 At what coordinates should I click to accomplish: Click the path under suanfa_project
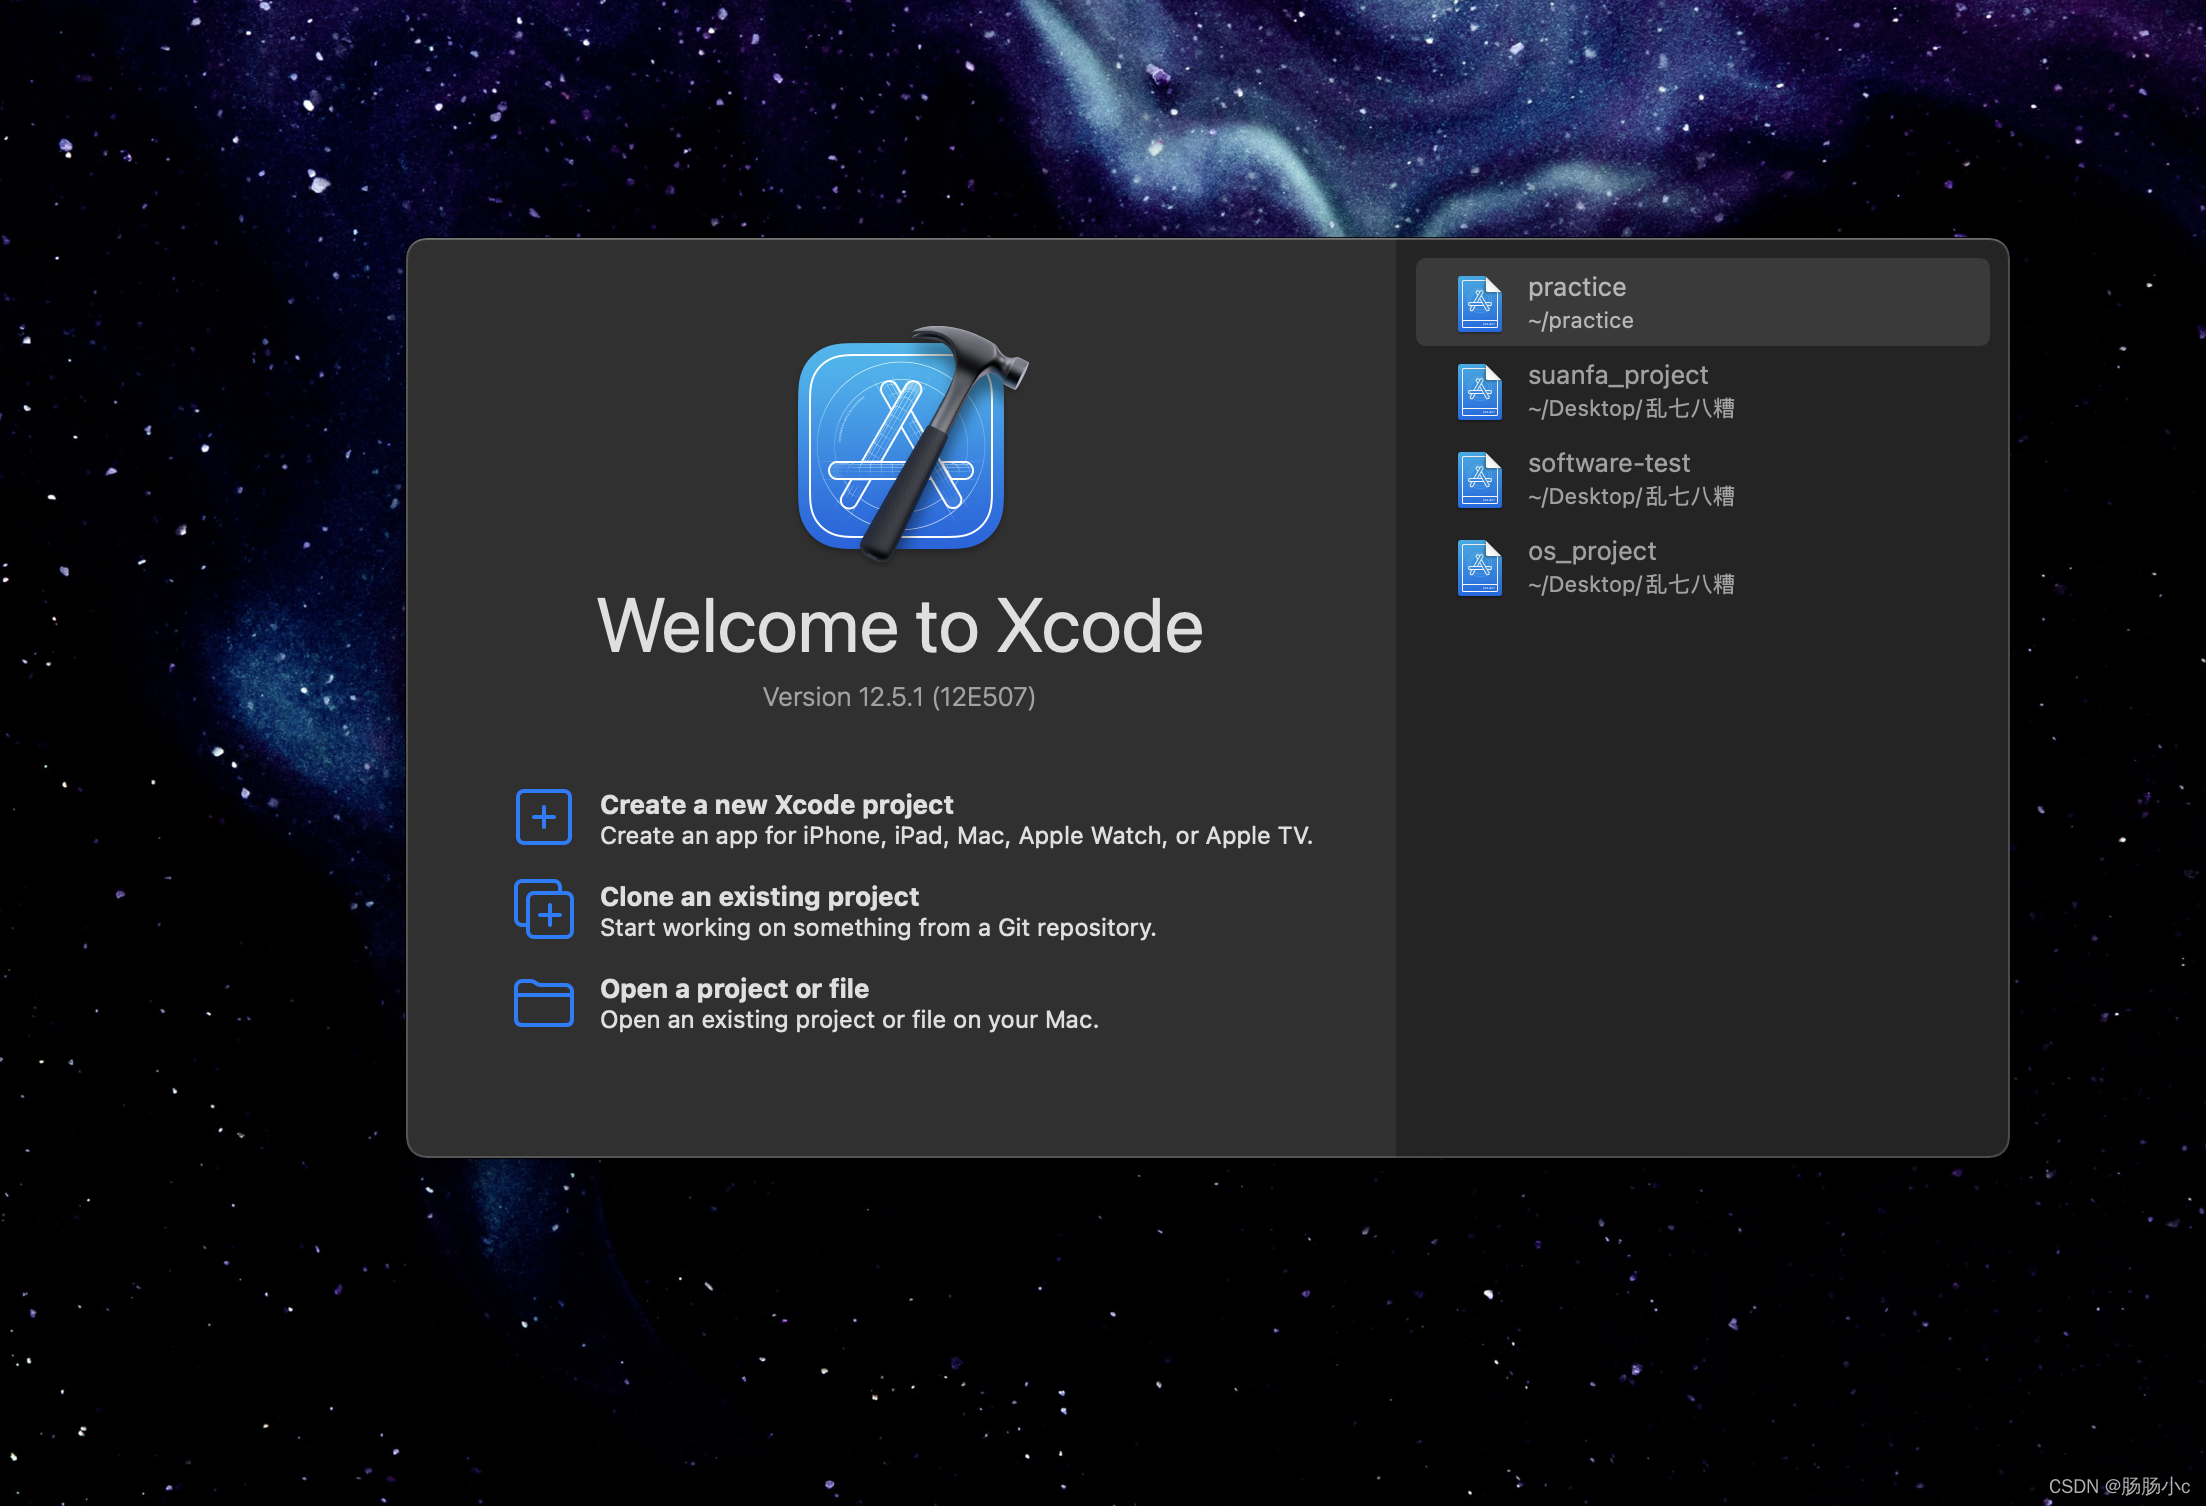1631,409
